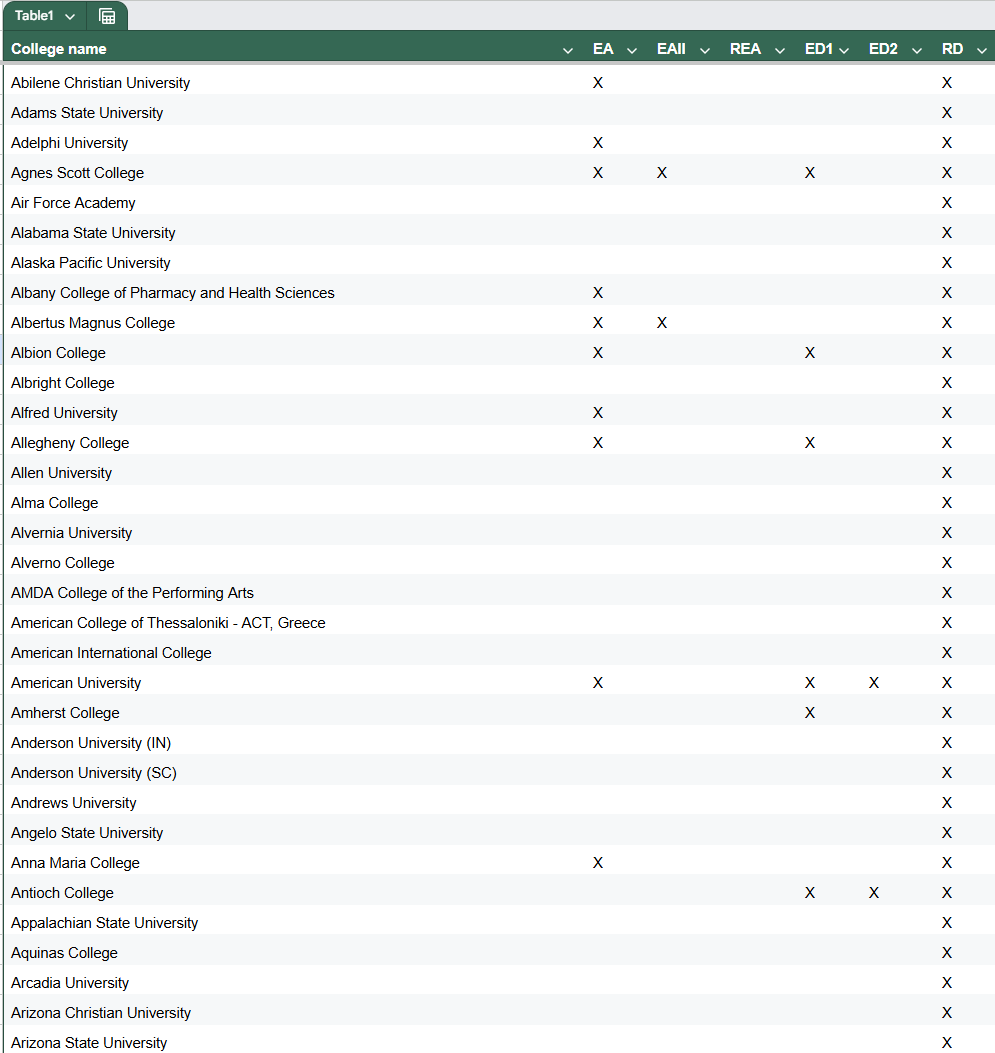Viewport: 995px width, 1053px height.
Task: Expand the RD column dropdown arrow
Action: (982, 50)
